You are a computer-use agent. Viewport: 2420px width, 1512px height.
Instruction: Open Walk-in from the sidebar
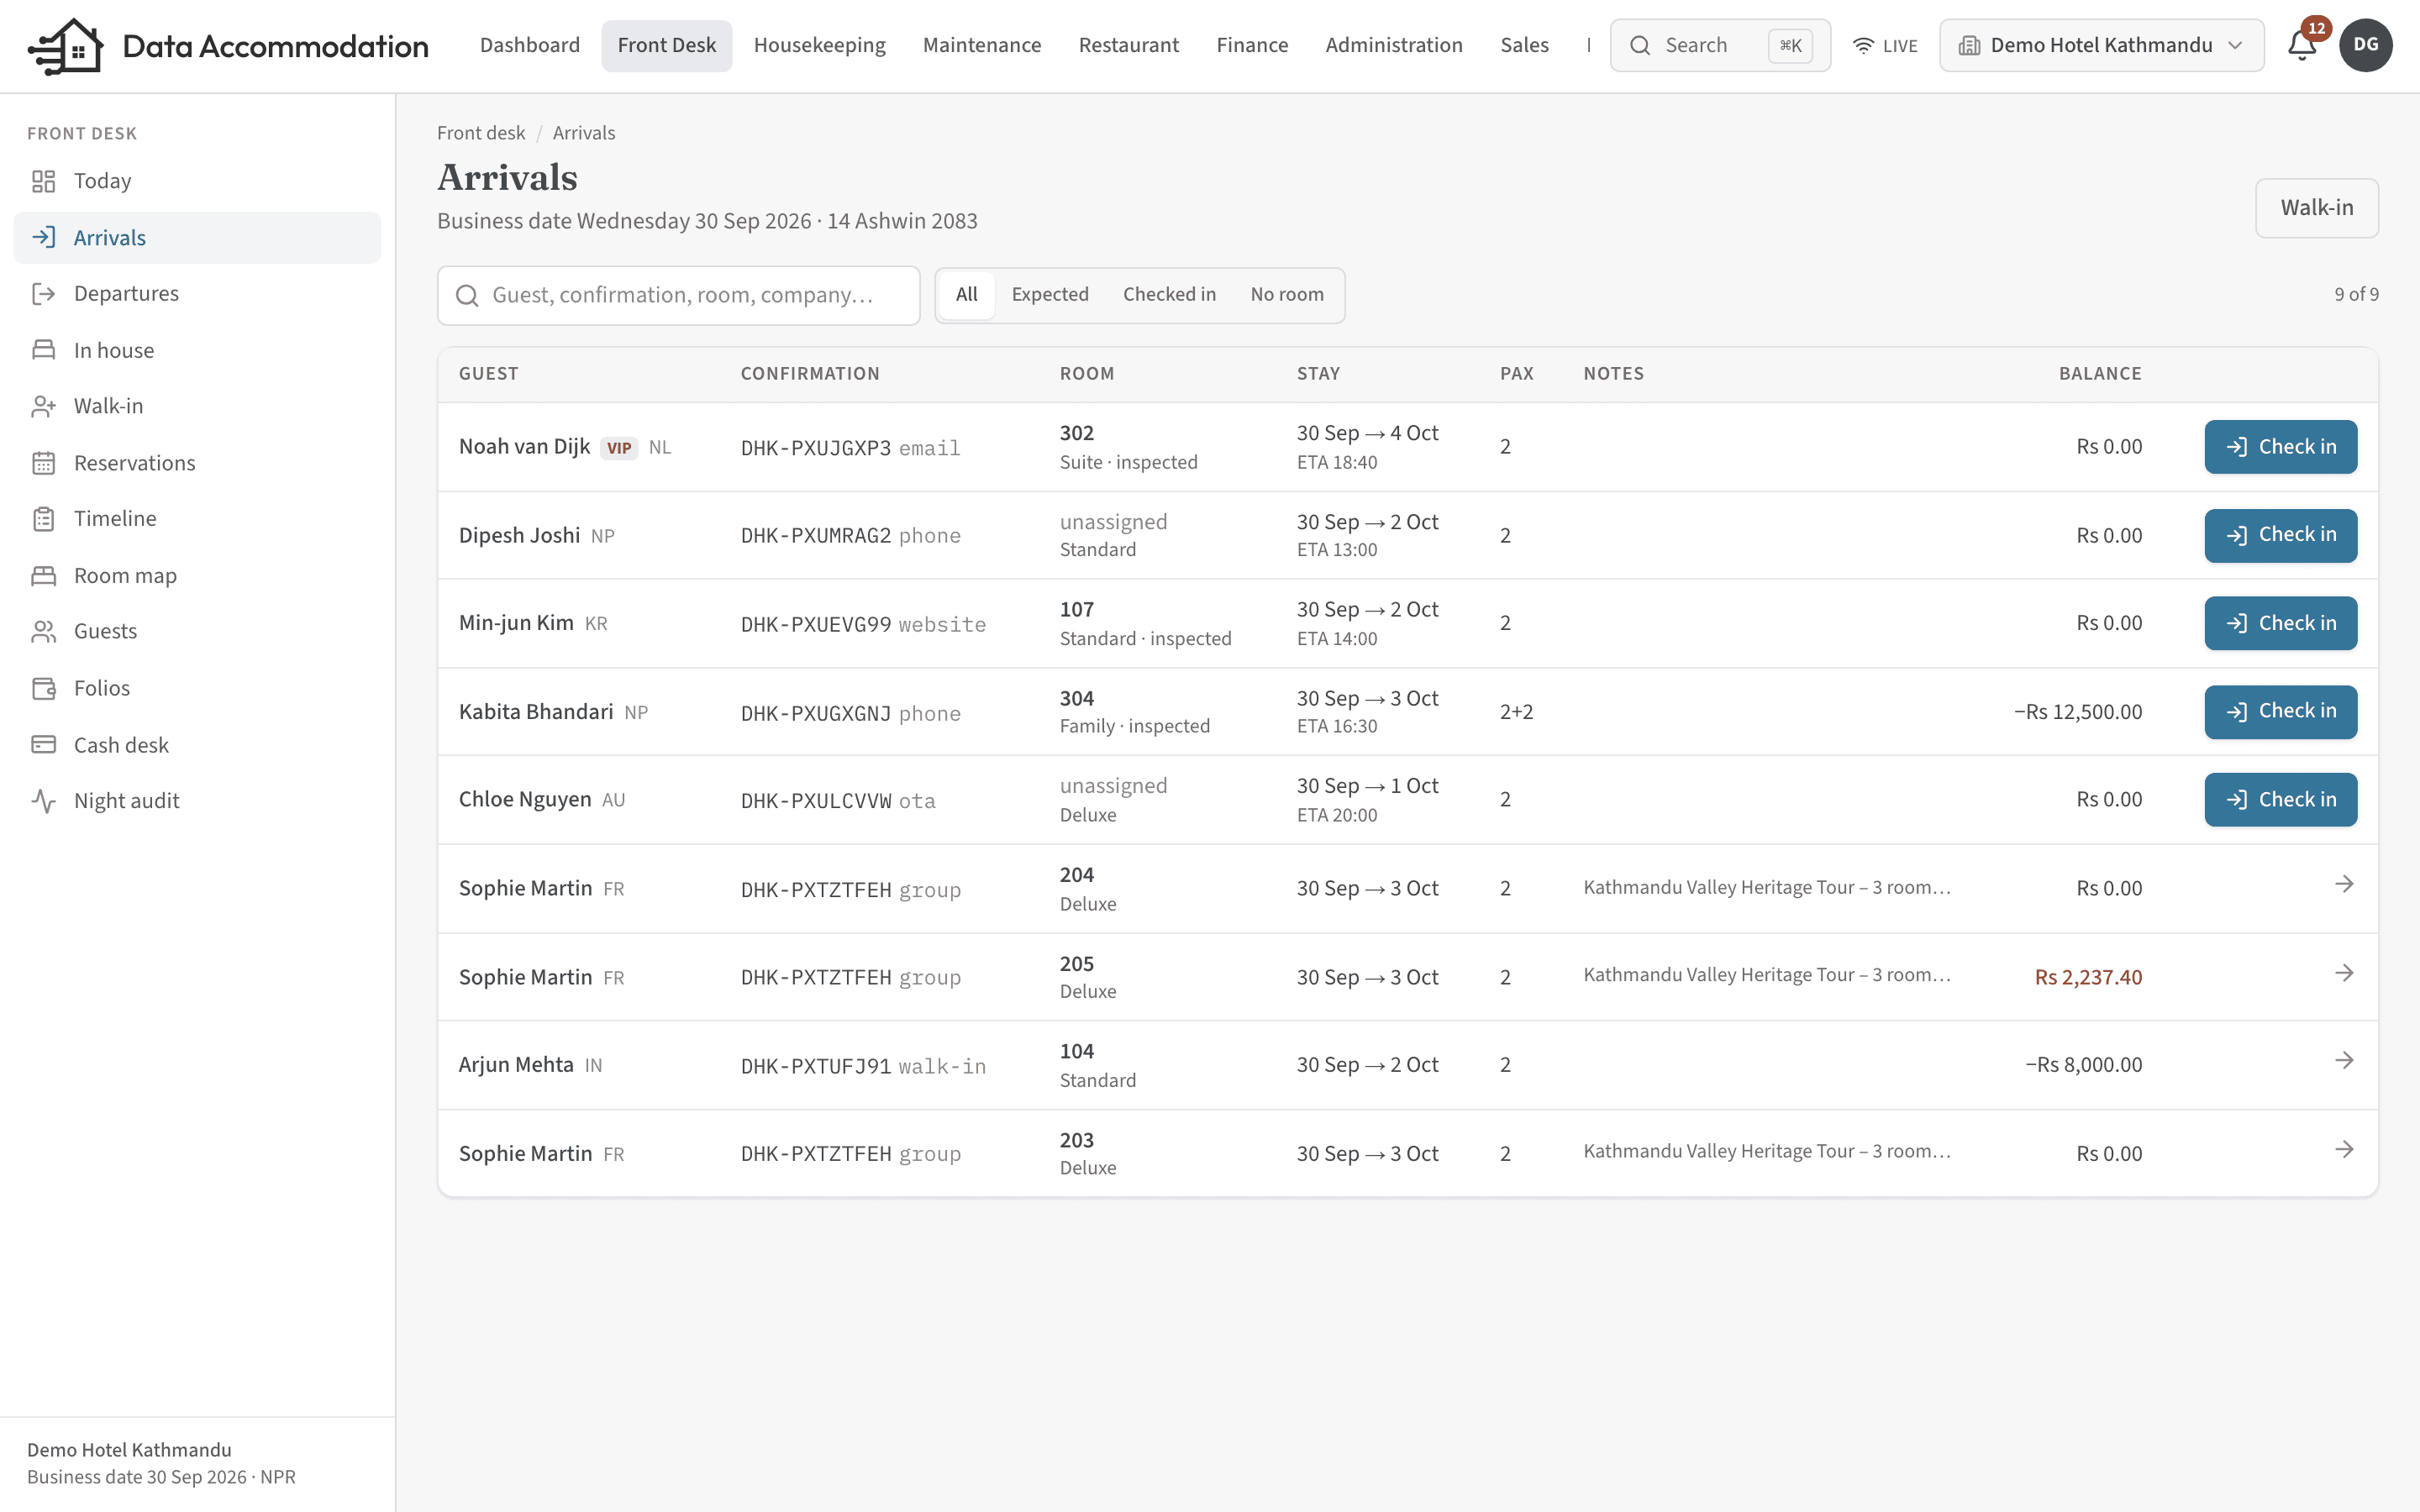[197, 406]
